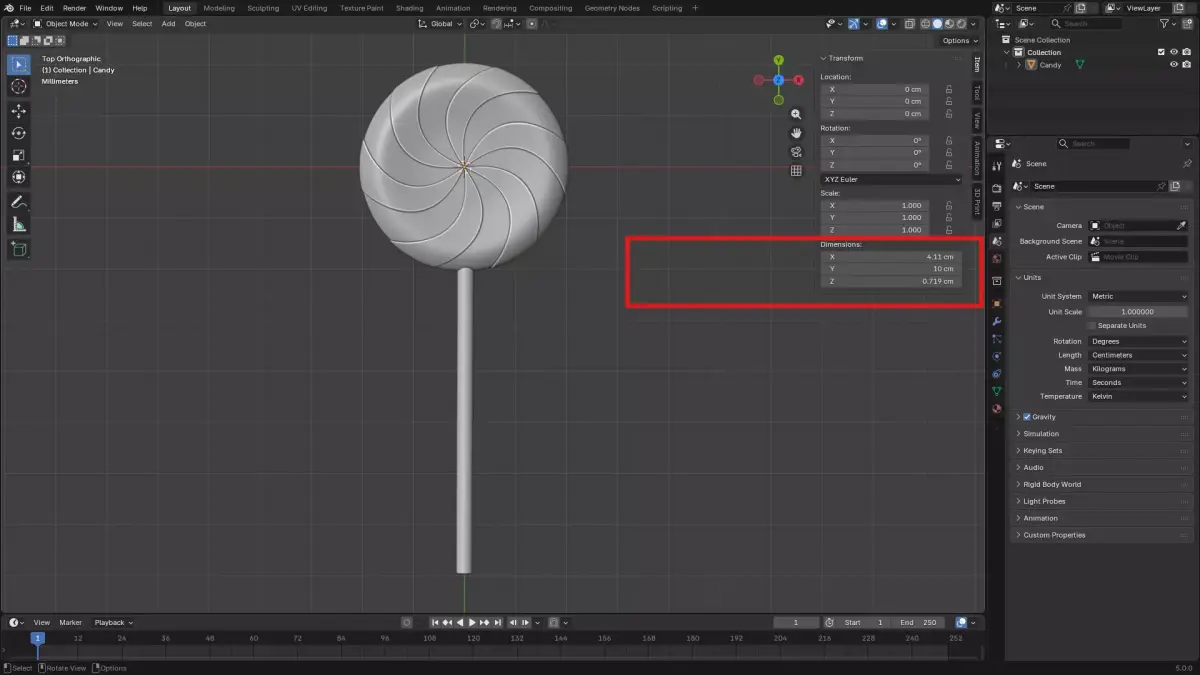1200x675 pixels.
Task: Select the Scale tool
Action: (19, 155)
